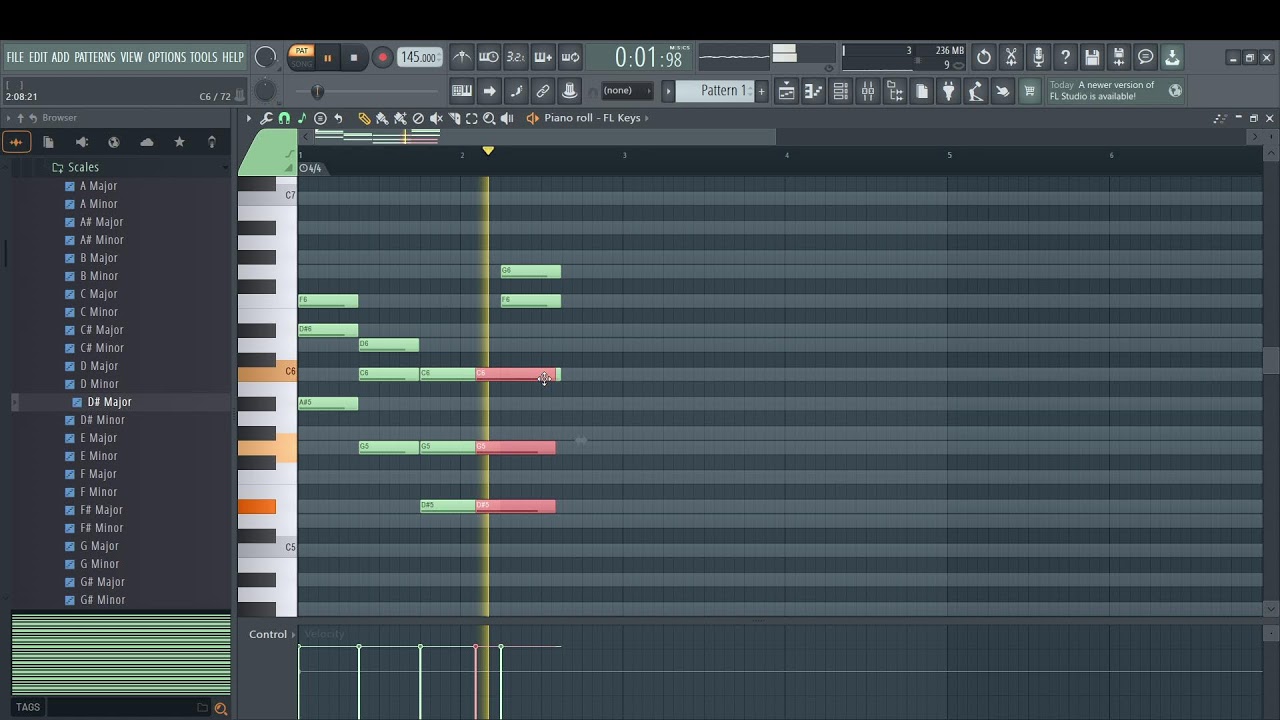Viewport: 1280px width, 720px height.
Task: Select the C Minor scale preset
Action: point(98,312)
